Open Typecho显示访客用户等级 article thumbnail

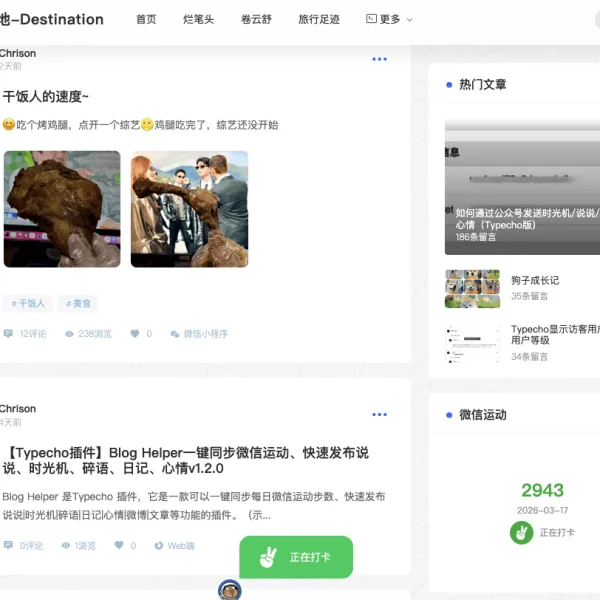click(x=472, y=343)
